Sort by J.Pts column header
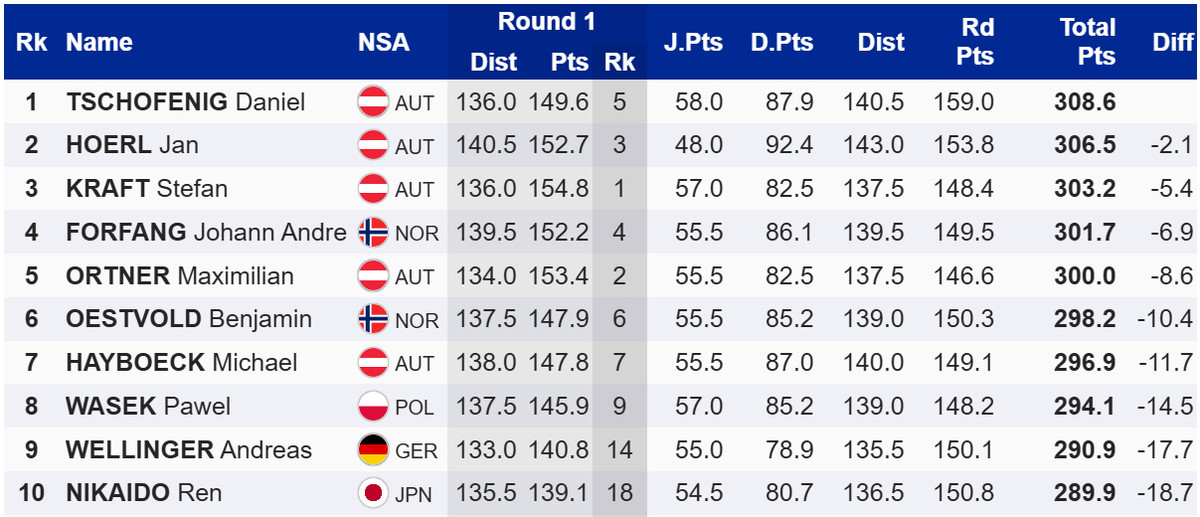 [x=693, y=42]
